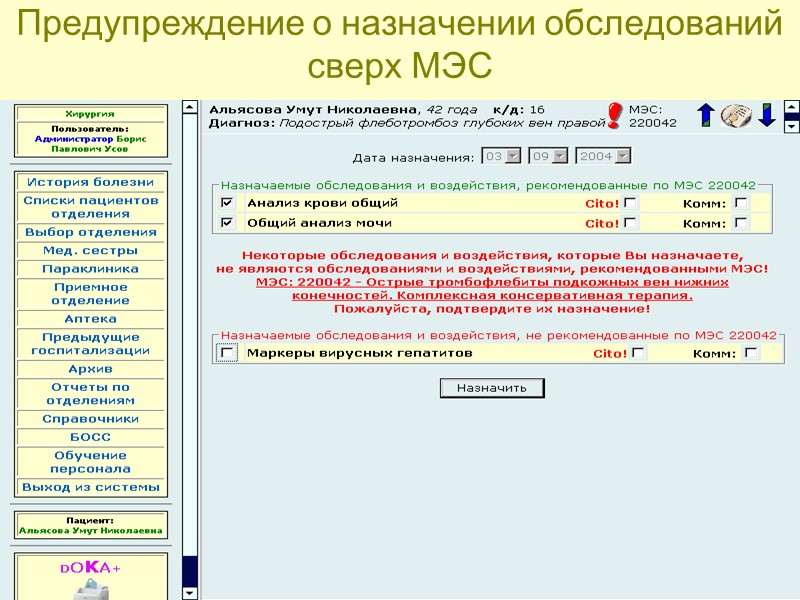Open Отчеты по отделениям

click(90, 394)
